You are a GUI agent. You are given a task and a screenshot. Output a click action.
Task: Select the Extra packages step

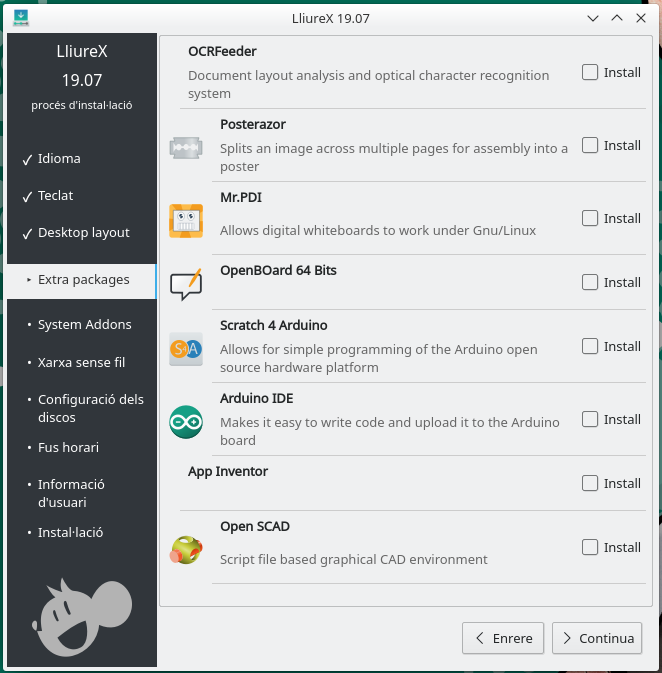(82, 280)
